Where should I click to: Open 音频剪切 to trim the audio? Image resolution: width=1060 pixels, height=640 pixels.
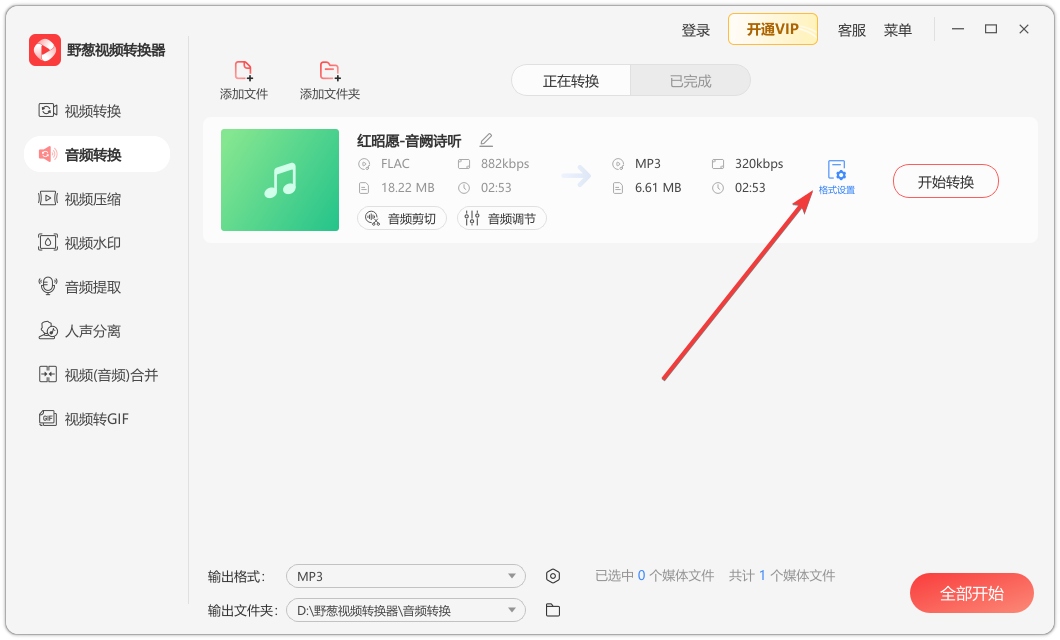[x=401, y=217]
